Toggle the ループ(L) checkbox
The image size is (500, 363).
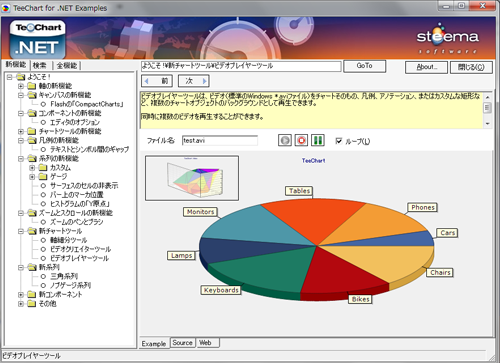click(x=339, y=141)
